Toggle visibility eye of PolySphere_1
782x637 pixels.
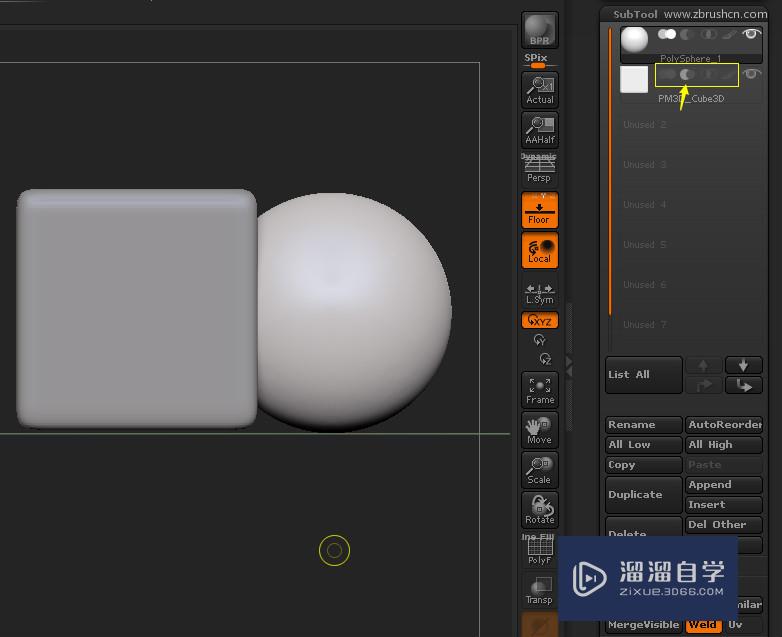pyautogui.click(x=751, y=34)
